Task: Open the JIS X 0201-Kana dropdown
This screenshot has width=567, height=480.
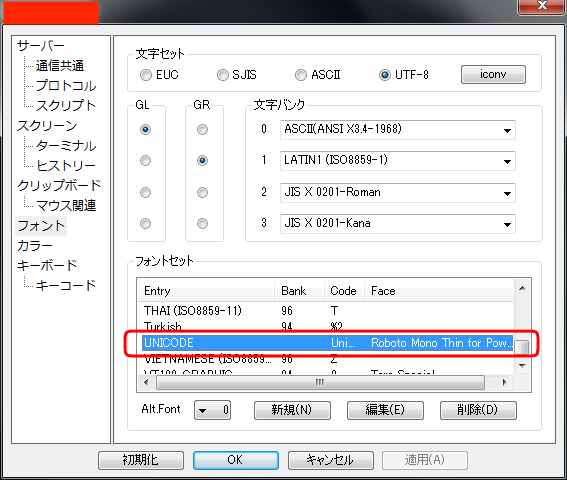Action: tap(398, 224)
